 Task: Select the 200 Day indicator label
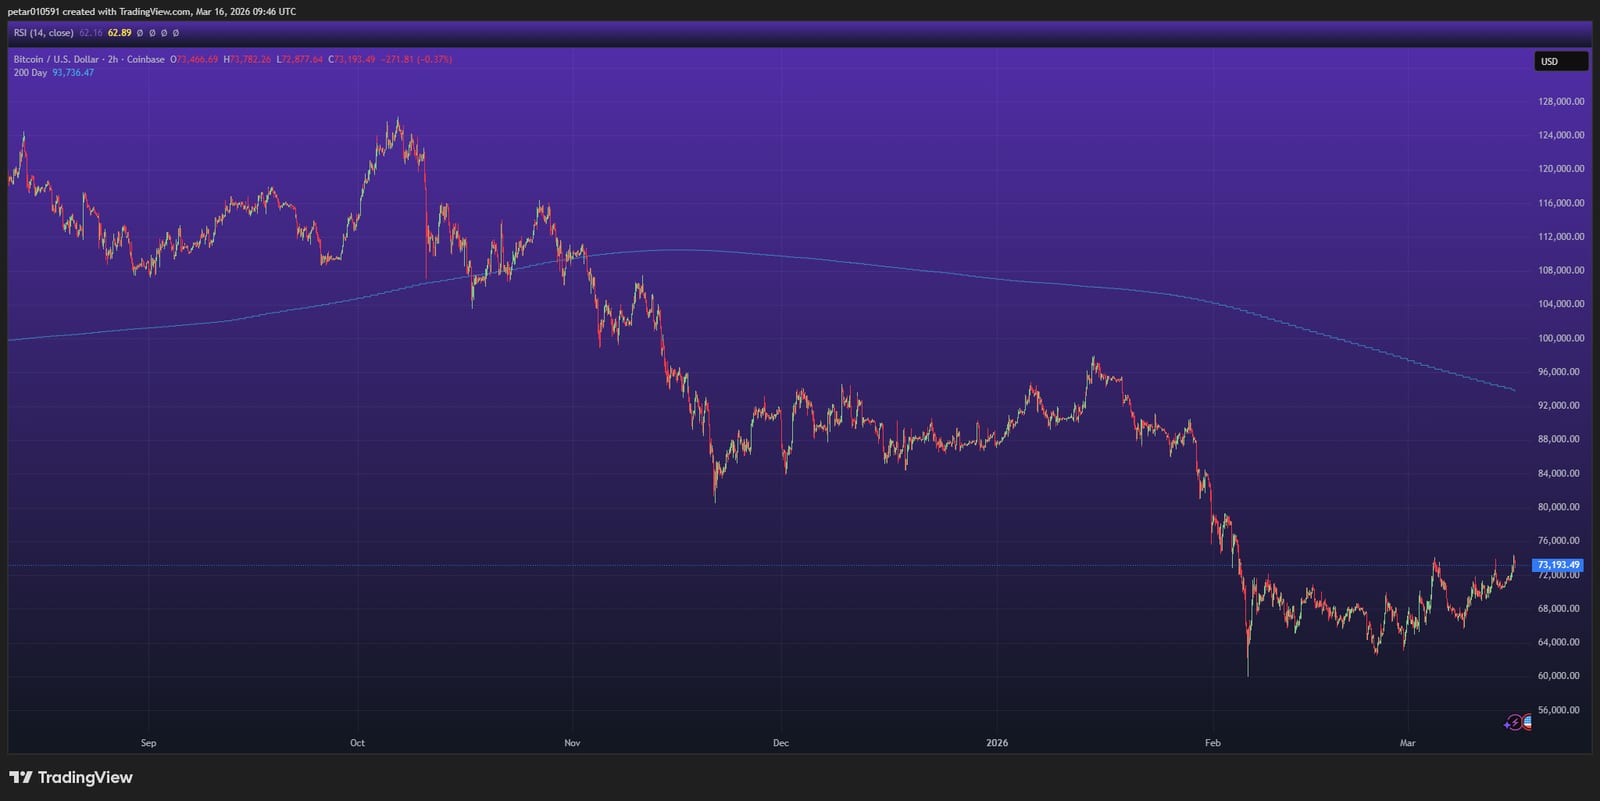30,73
